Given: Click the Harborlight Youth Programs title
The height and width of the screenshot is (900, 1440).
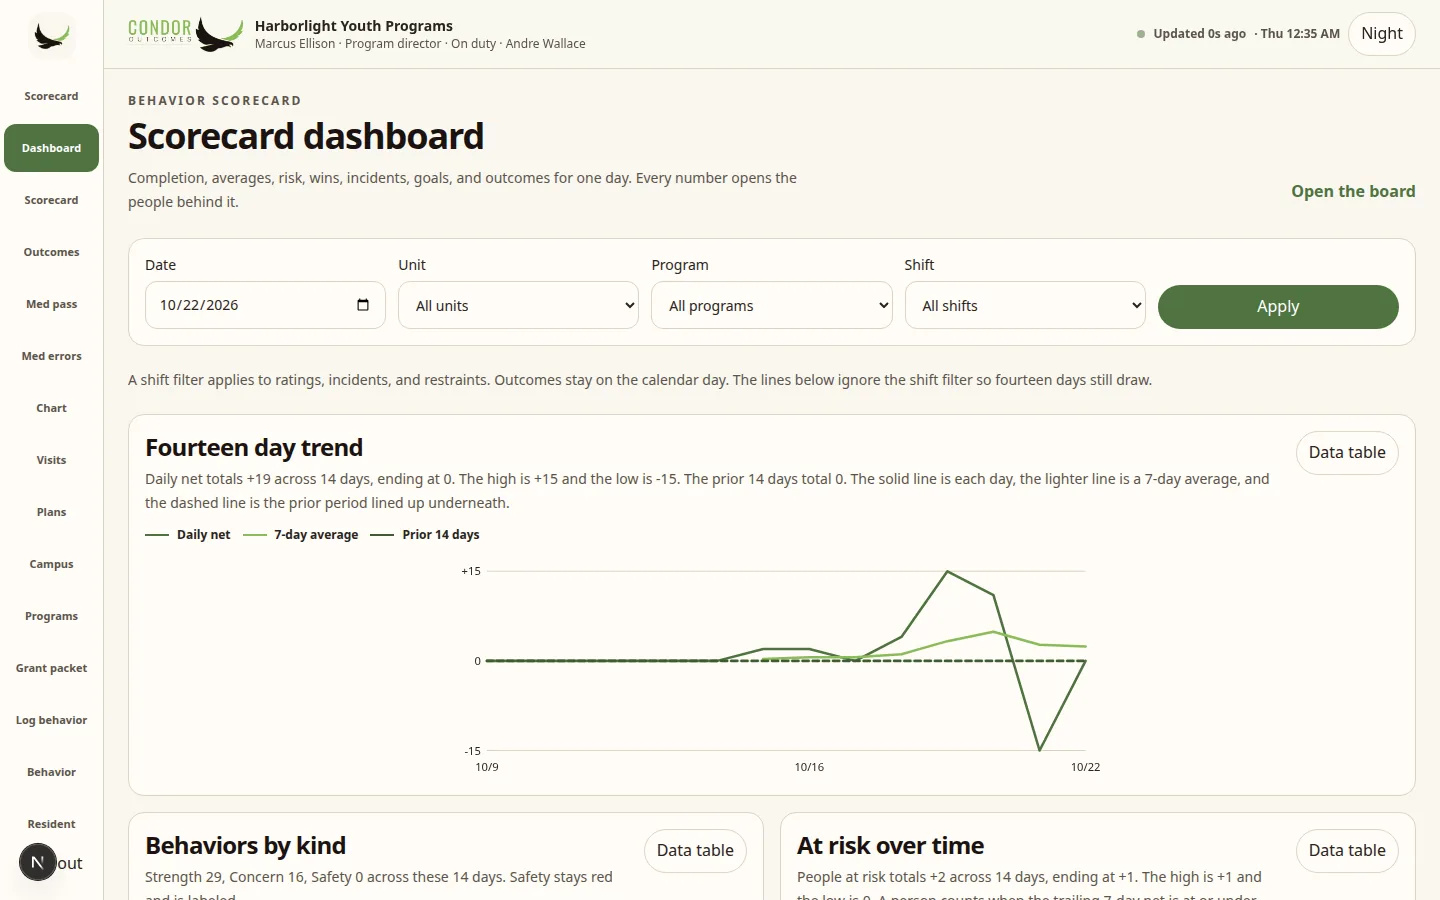Looking at the screenshot, I should pos(354,26).
